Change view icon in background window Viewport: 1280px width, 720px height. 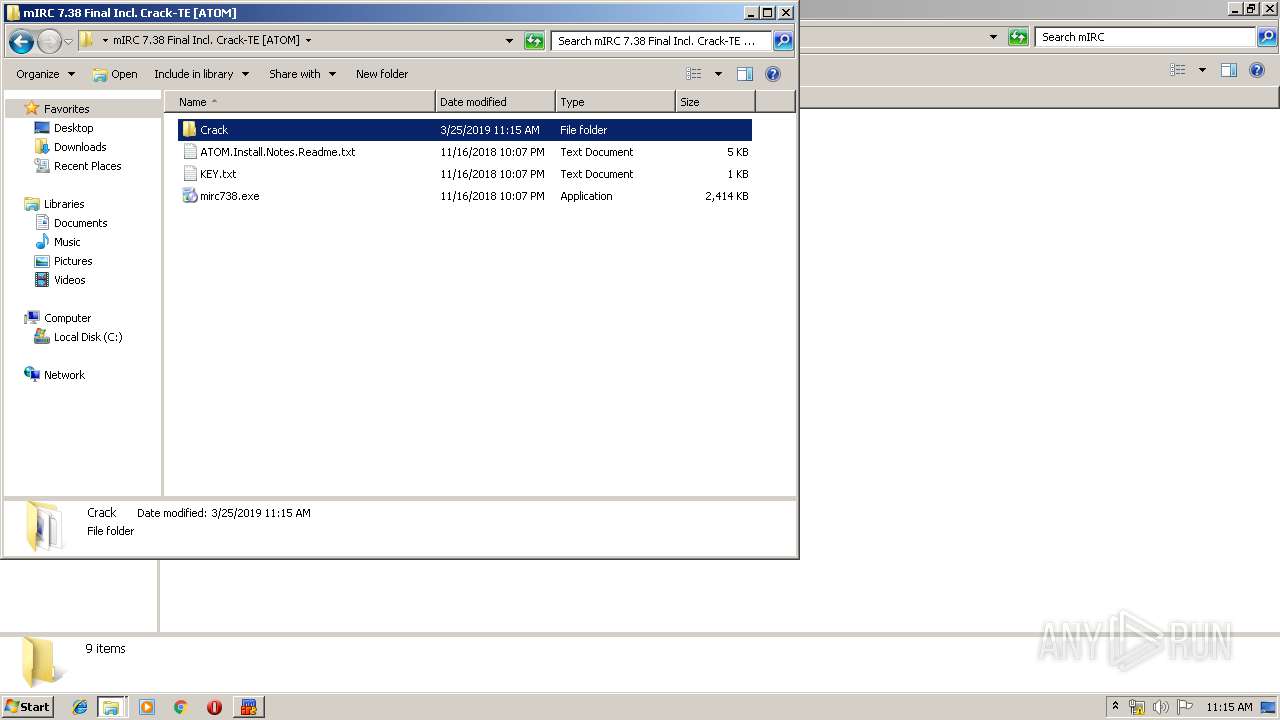click(x=1178, y=70)
